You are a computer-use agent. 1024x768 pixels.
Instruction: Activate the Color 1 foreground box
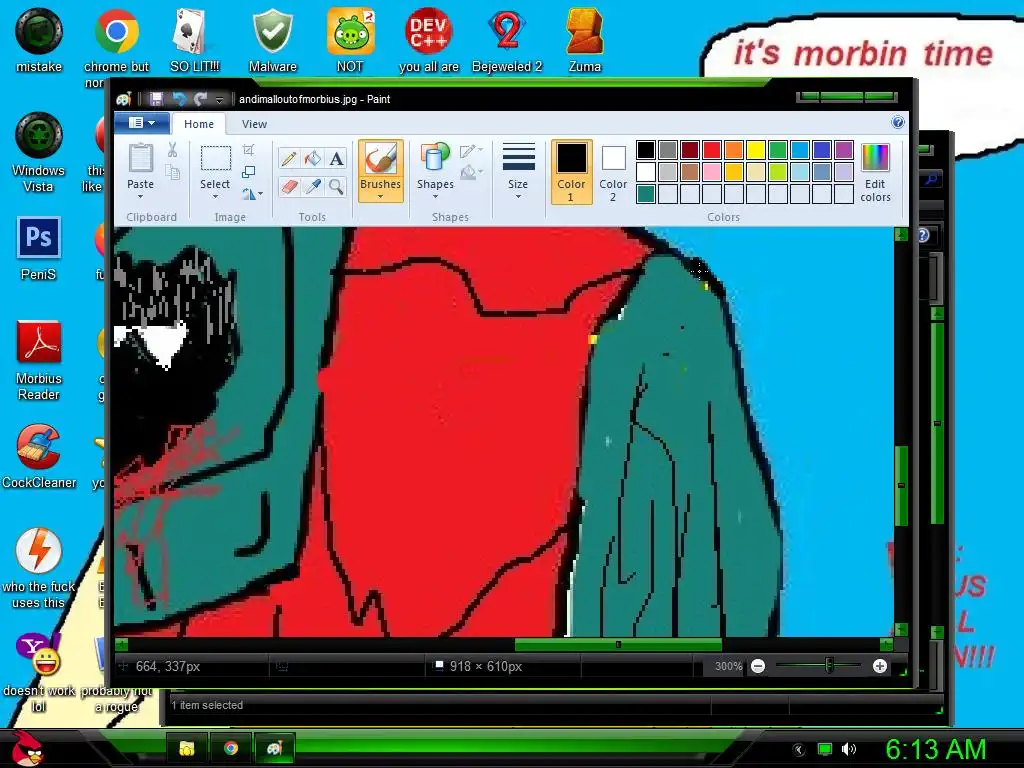tap(571, 172)
